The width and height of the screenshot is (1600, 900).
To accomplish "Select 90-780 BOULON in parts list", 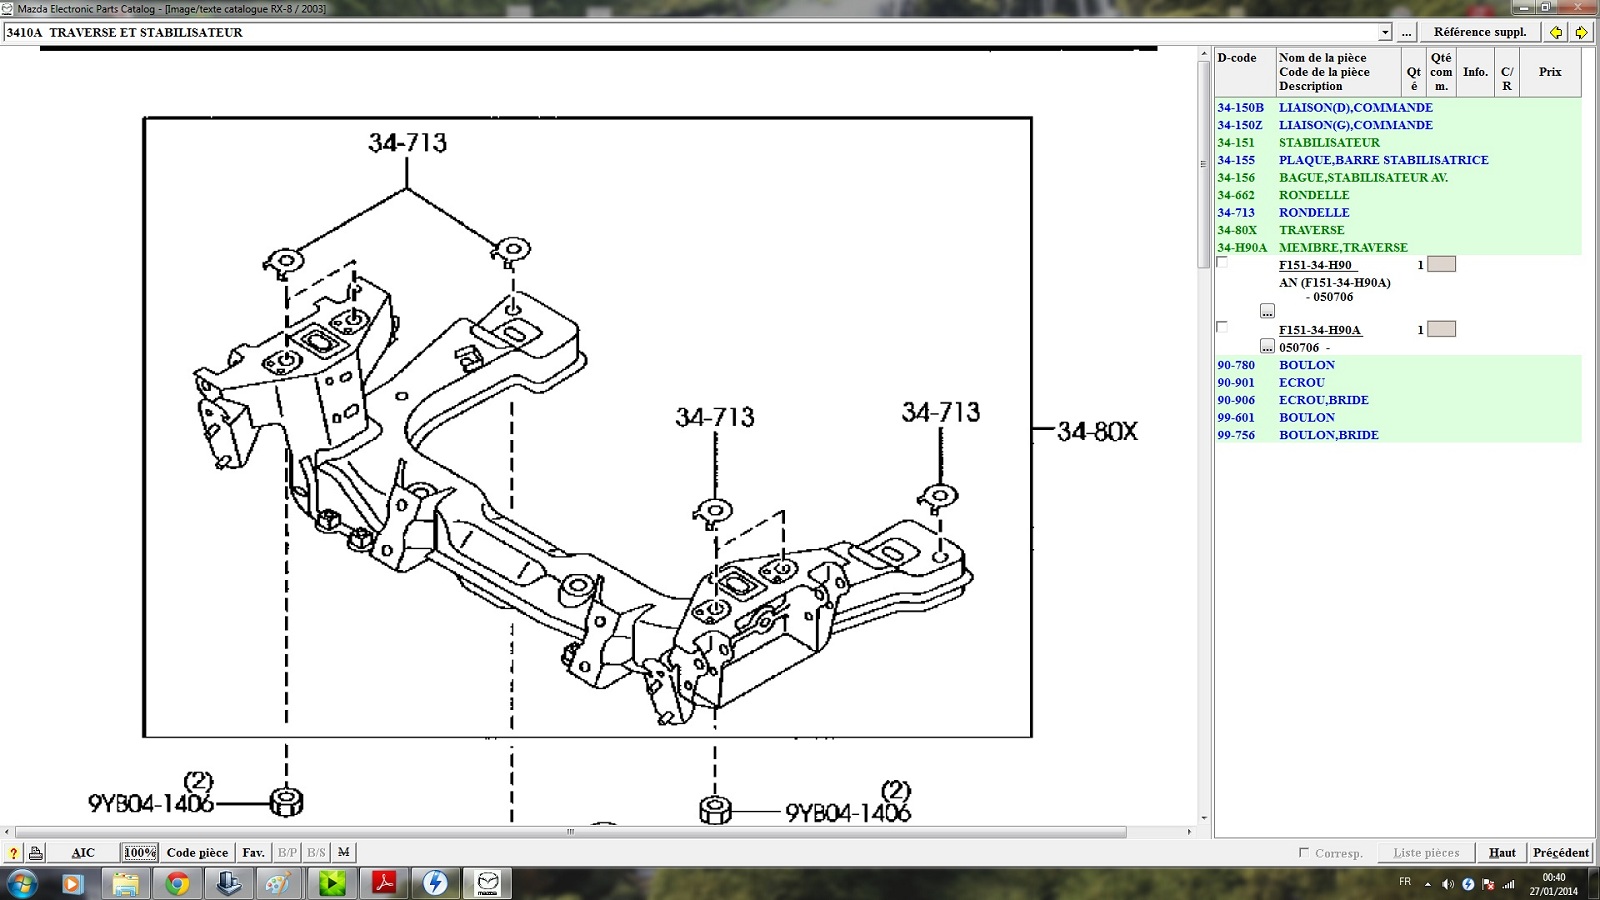I will pyautogui.click(x=1306, y=365).
